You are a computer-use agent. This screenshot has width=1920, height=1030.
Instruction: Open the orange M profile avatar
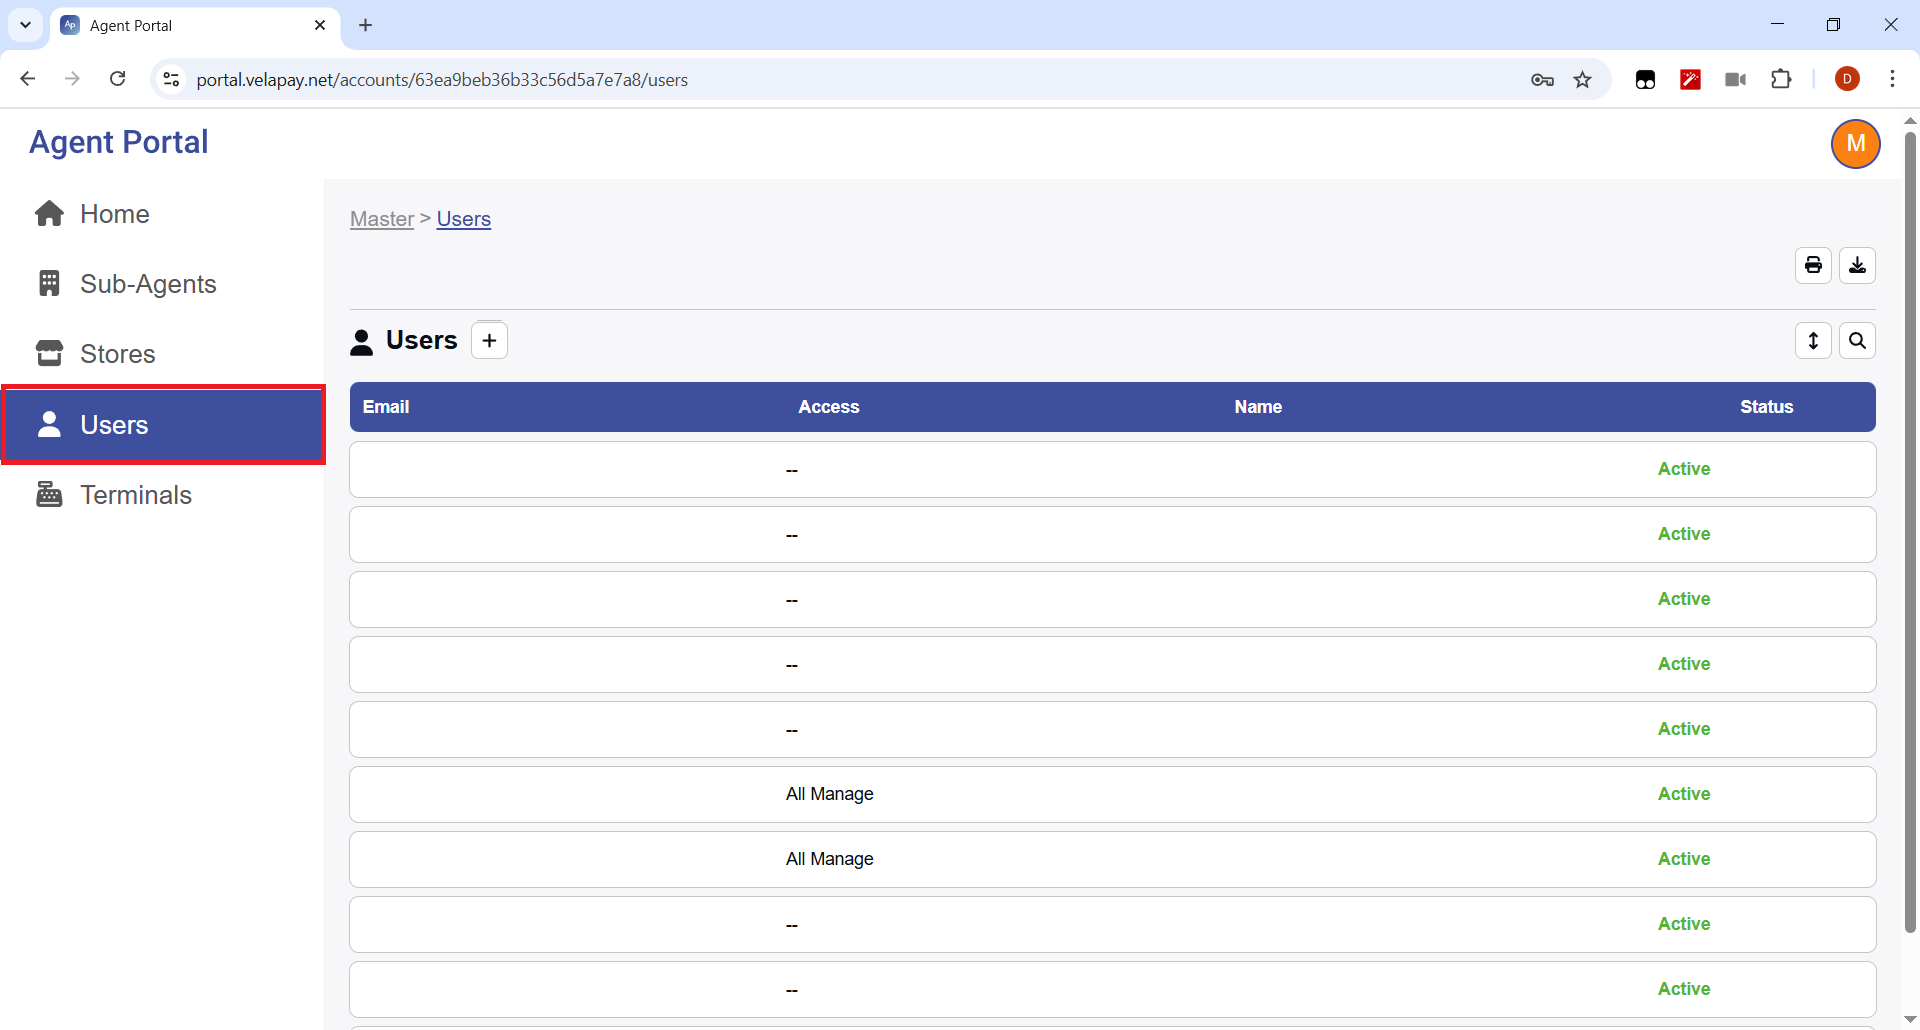1855,144
